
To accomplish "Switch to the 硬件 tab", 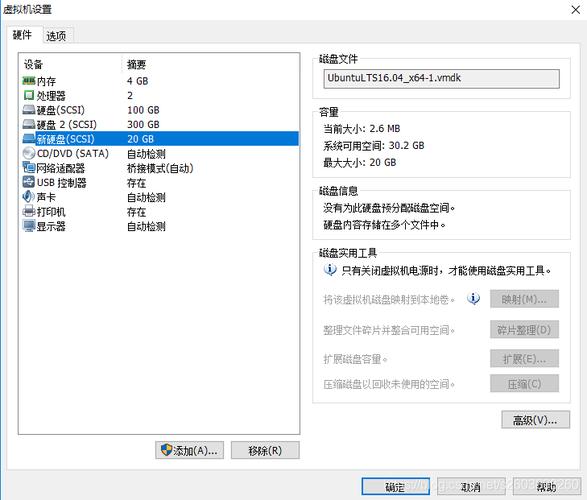I will pyautogui.click(x=22, y=35).
